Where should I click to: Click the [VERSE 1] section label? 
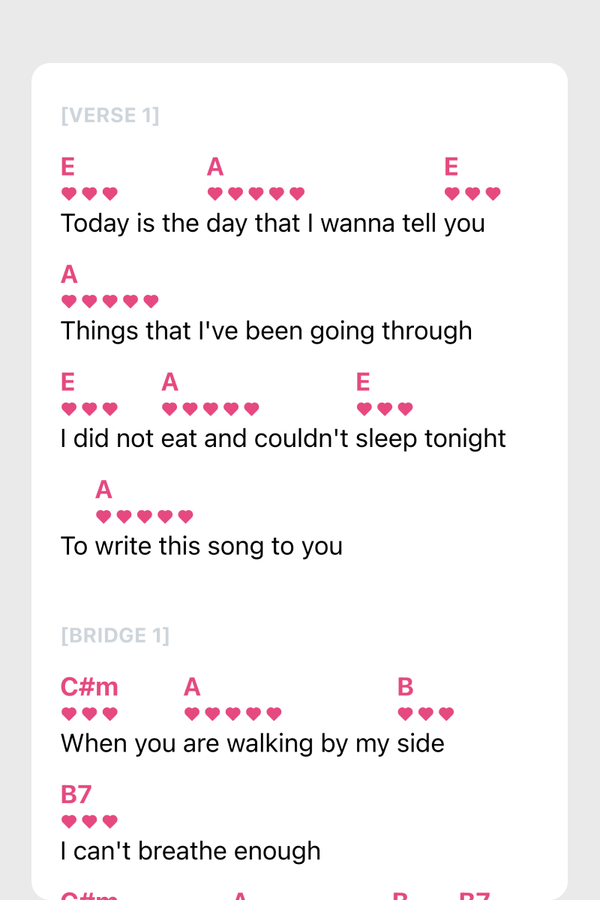pyautogui.click(x=110, y=116)
